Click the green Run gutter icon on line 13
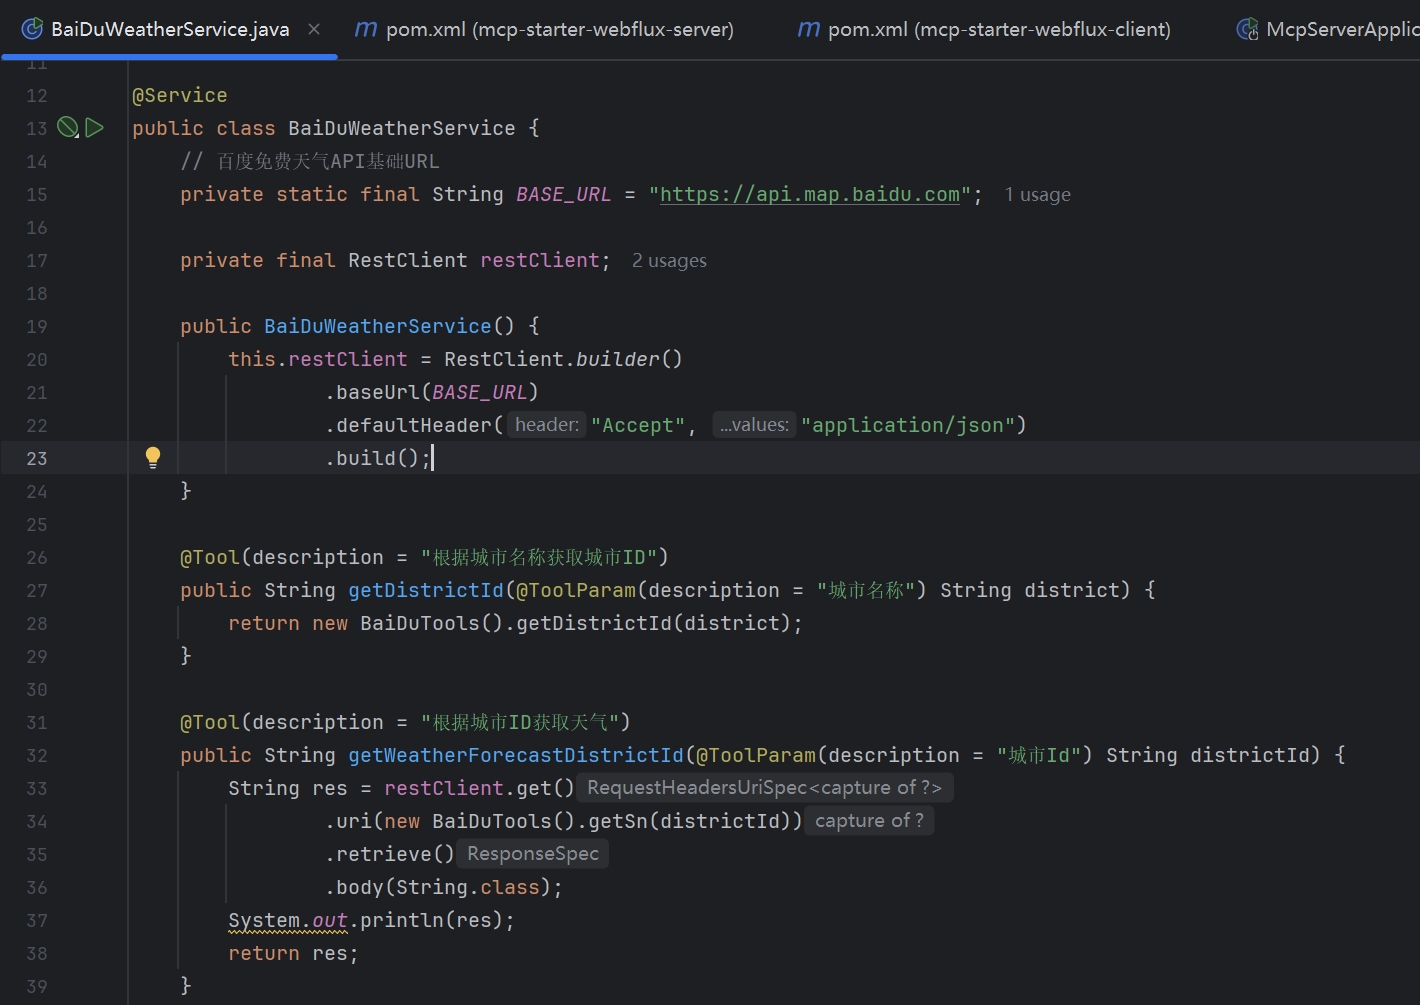This screenshot has height=1005, width=1420. tap(95, 127)
